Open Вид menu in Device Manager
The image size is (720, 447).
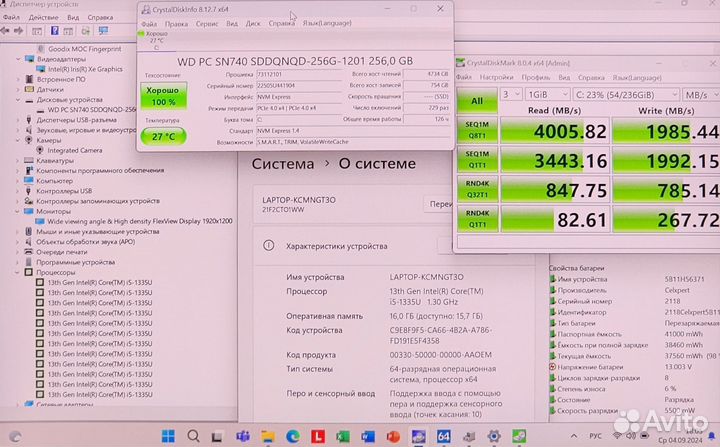(73, 17)
